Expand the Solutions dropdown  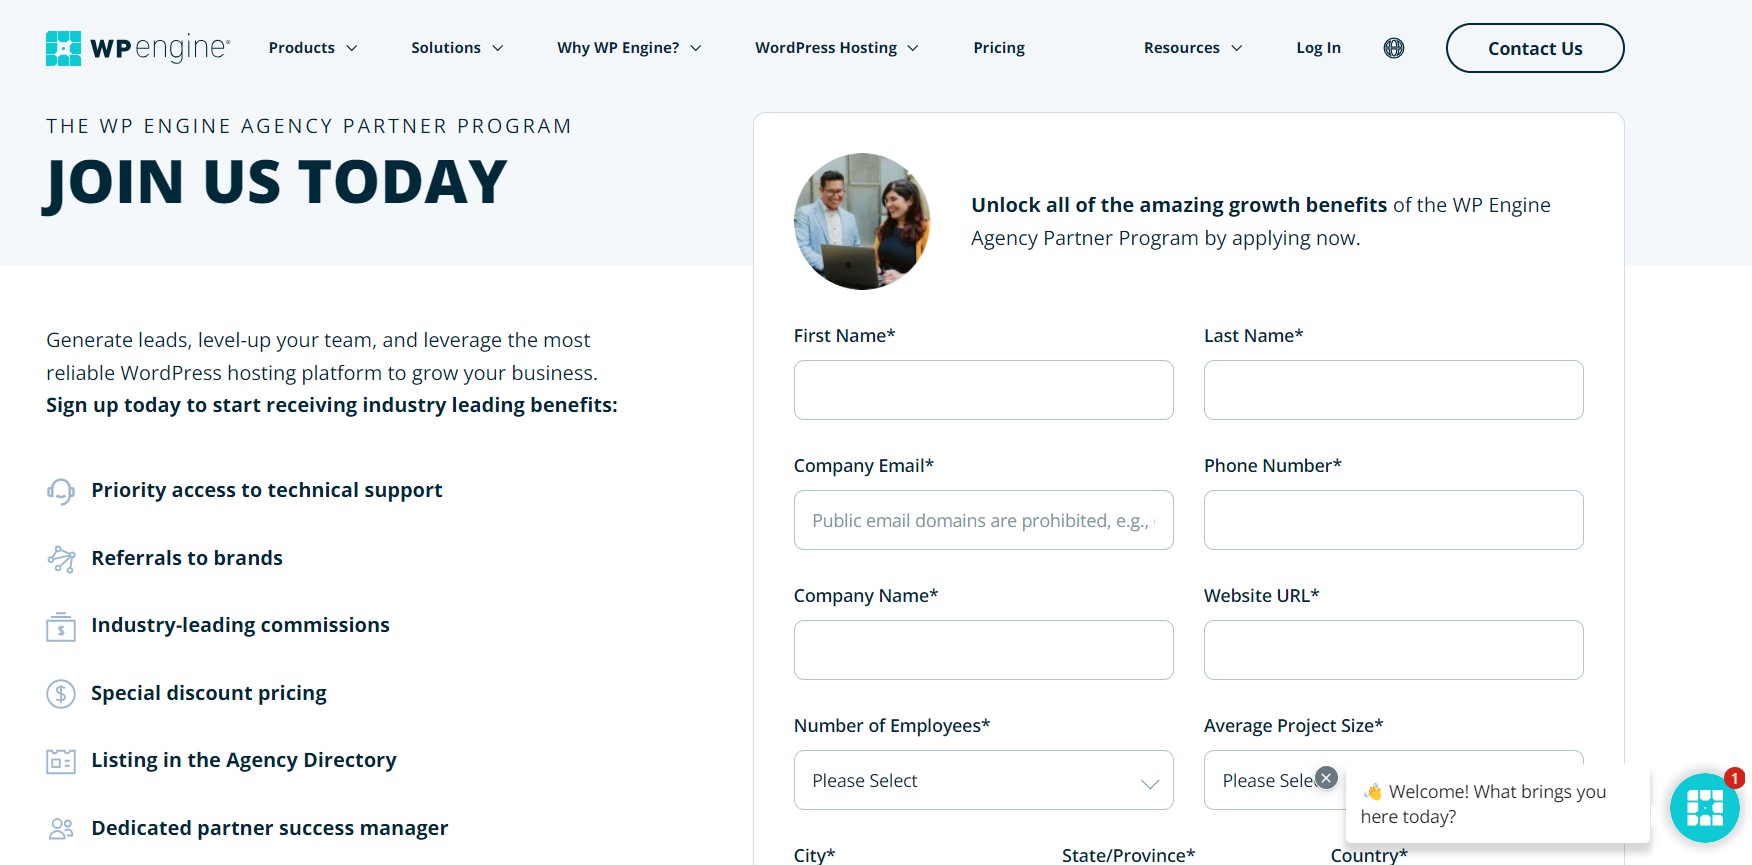coord(457,48)
